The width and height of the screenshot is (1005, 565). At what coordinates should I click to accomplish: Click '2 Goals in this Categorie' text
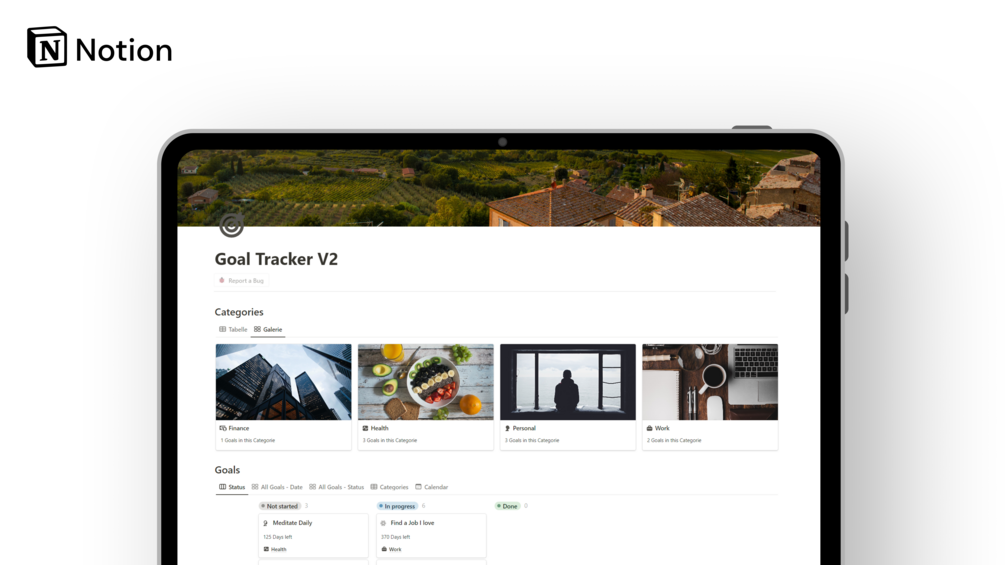point(674,440)
